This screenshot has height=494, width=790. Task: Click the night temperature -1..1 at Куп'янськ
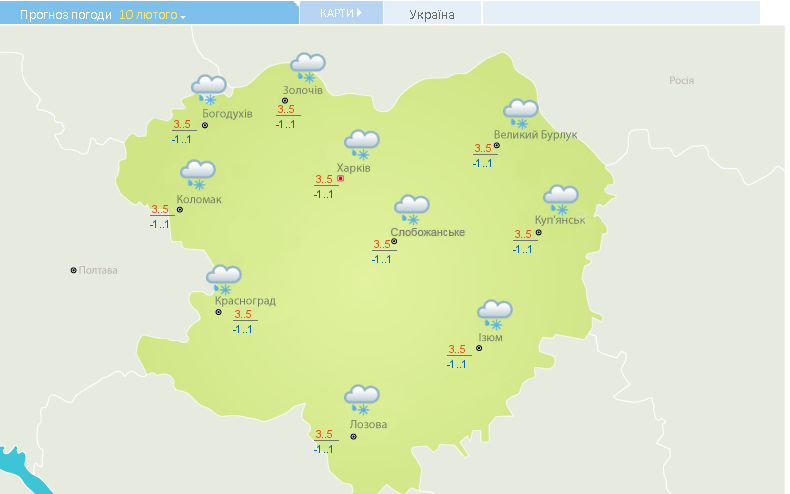click(x=522, y=250)
